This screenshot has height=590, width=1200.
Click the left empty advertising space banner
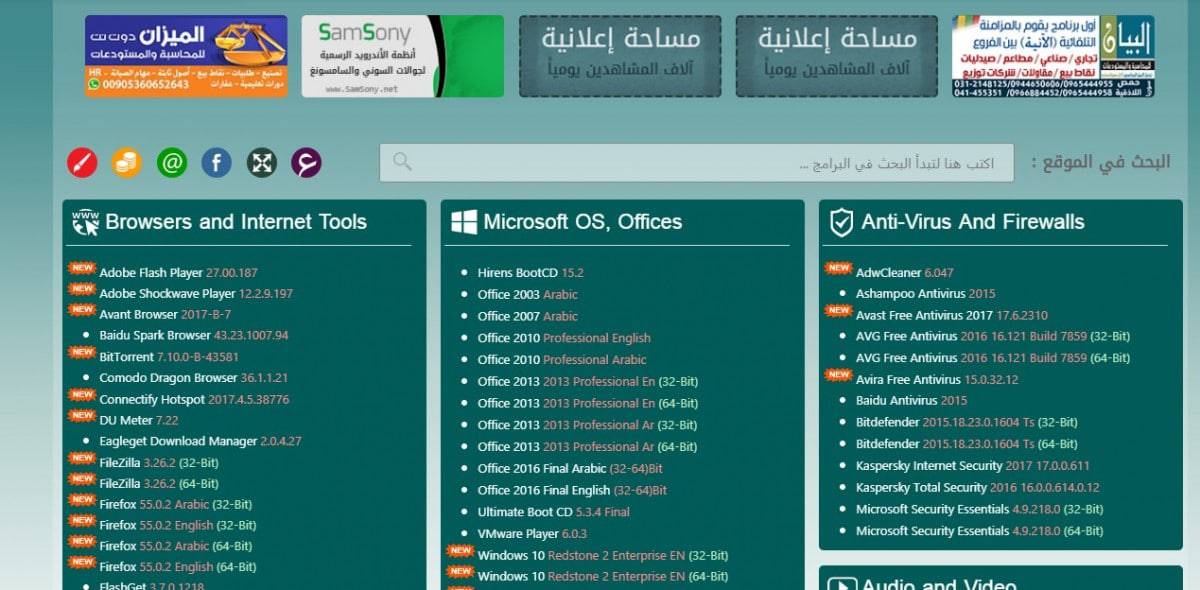[620, 56]
